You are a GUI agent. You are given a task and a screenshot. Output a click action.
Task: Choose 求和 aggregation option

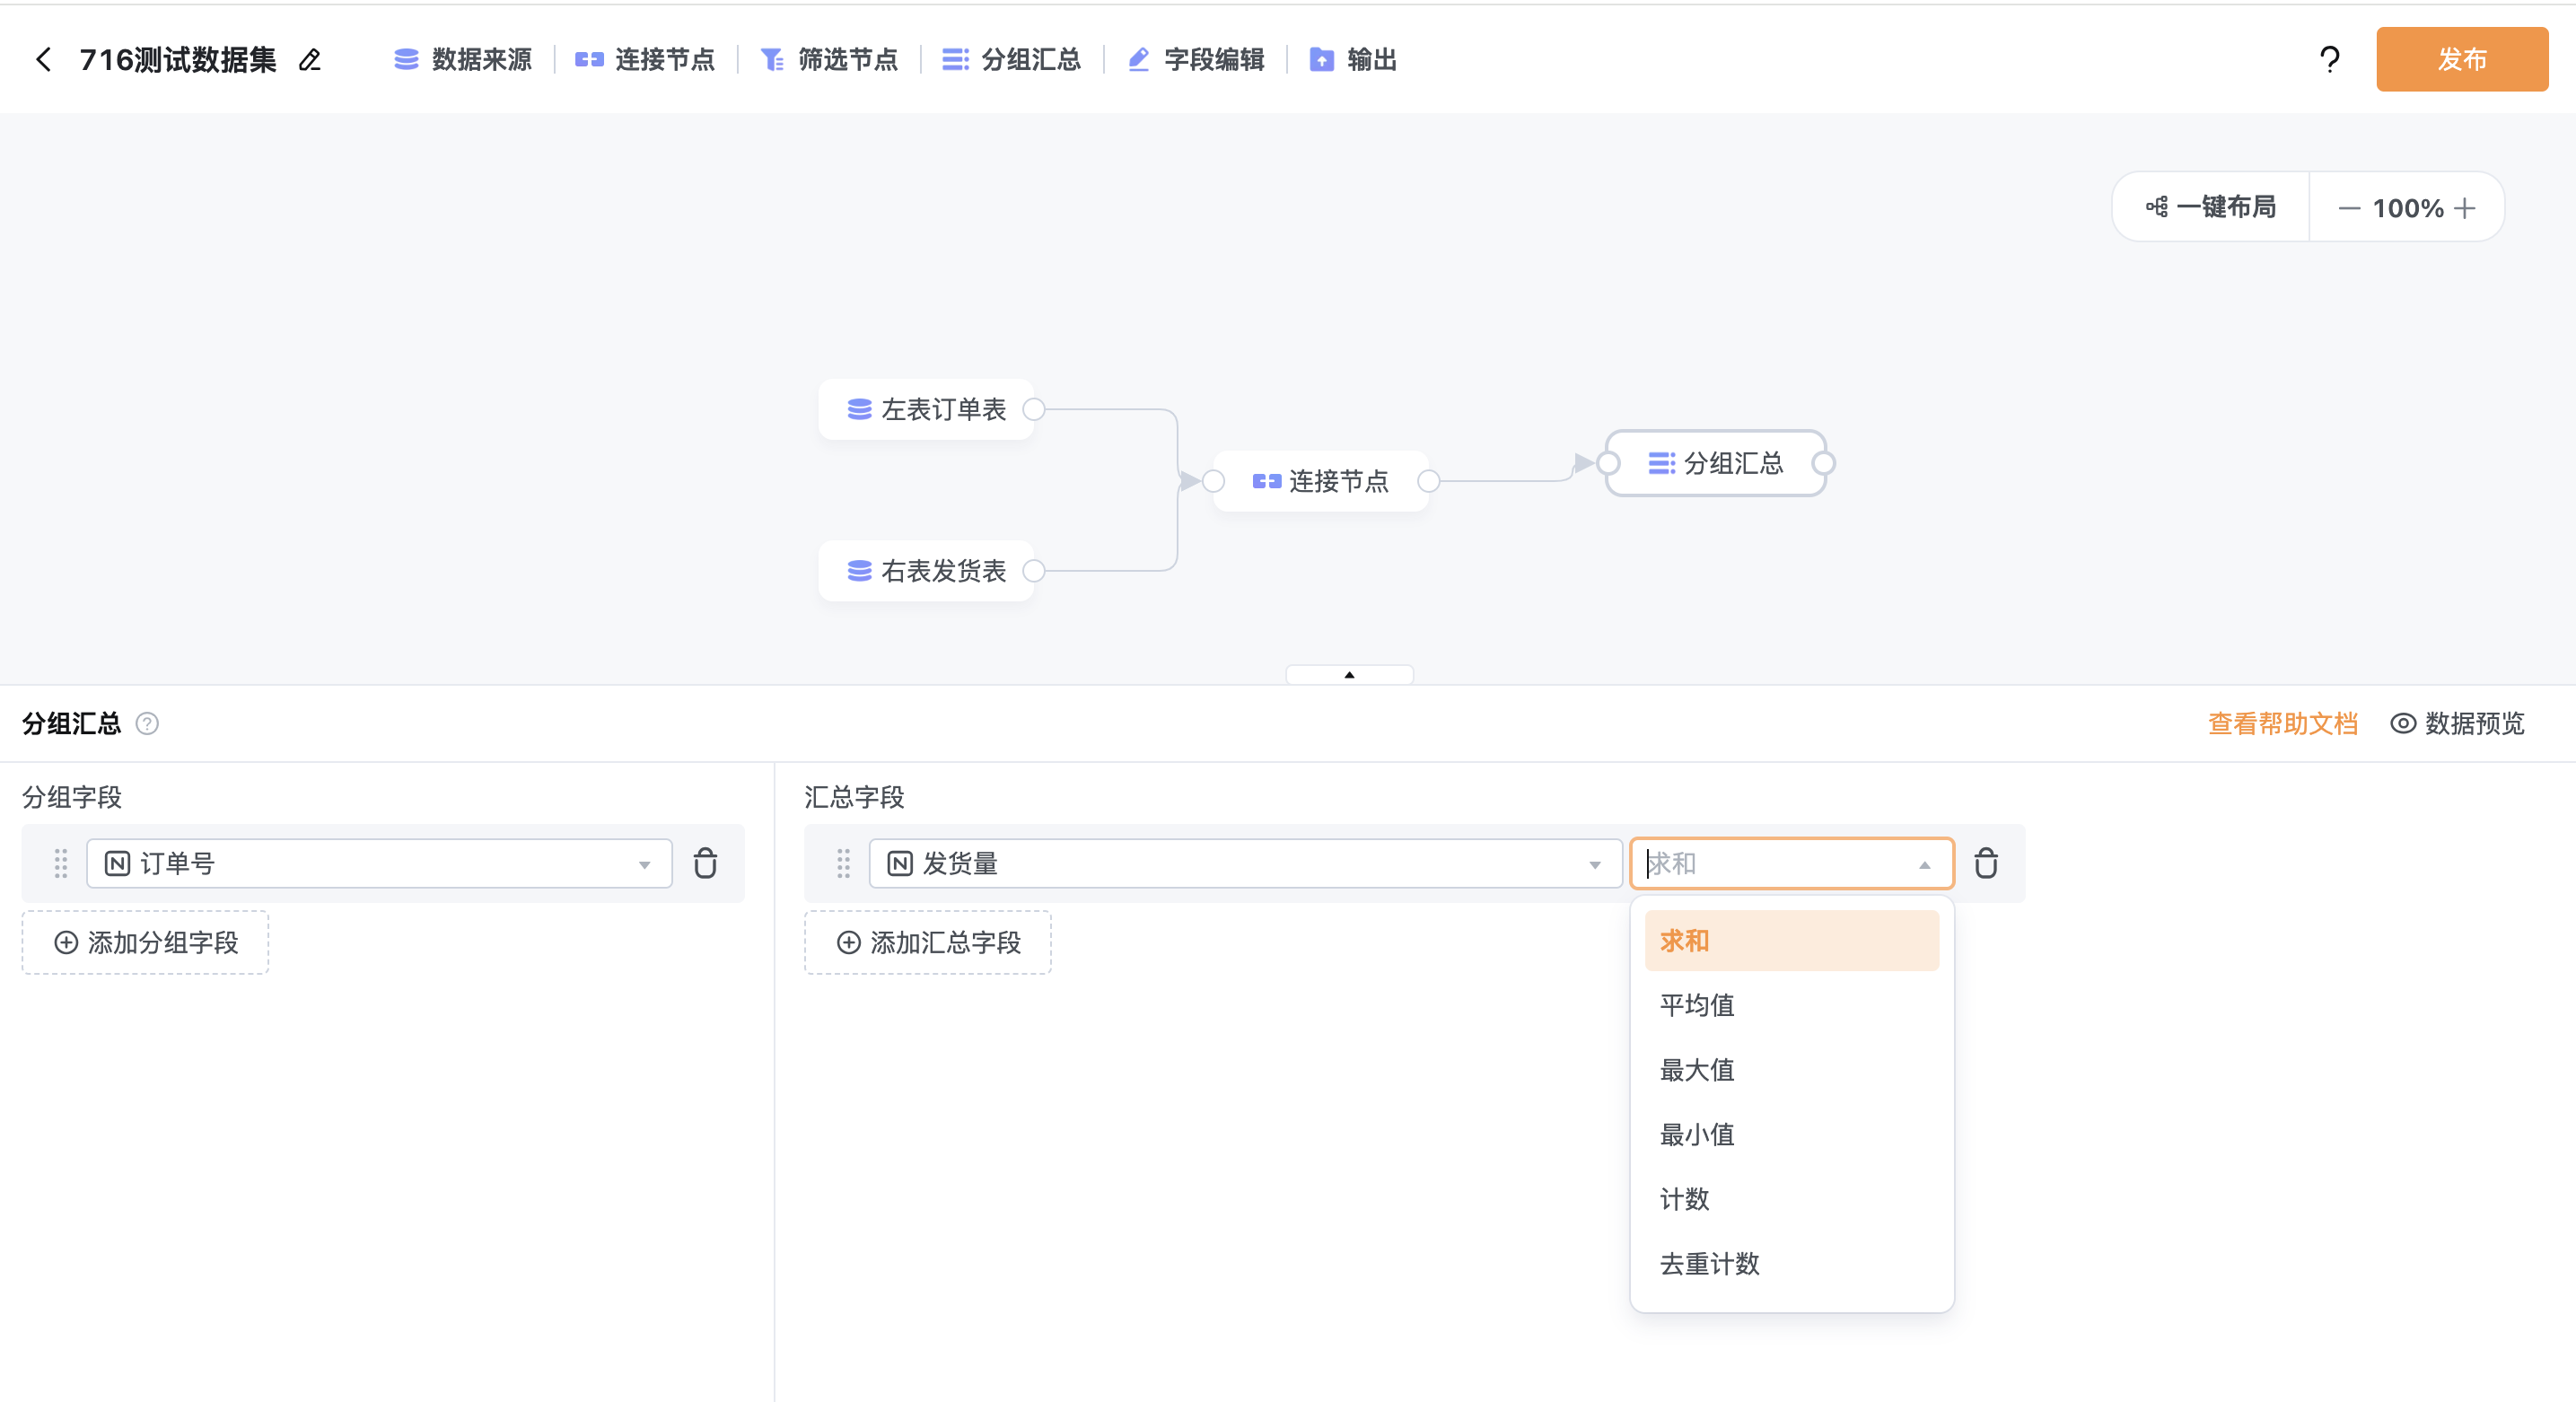tap(1791, 940)
